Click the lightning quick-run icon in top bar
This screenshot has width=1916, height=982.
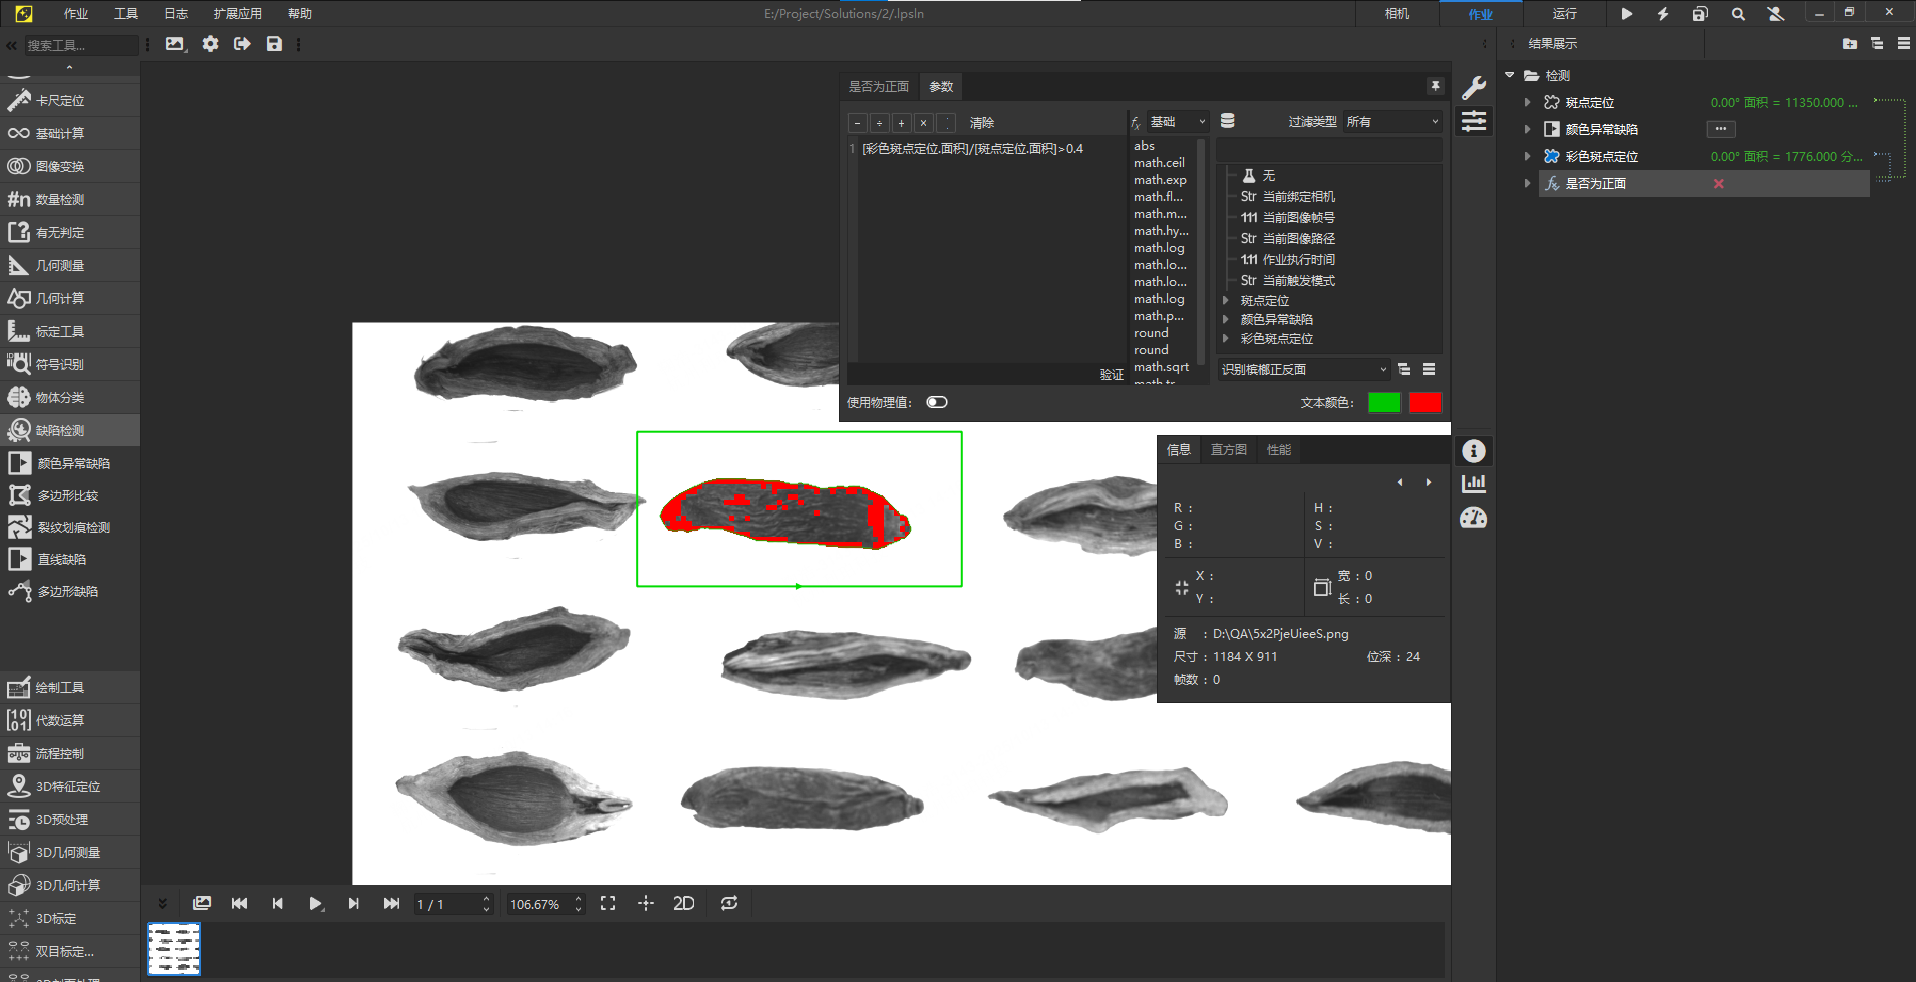(1663, 14)
